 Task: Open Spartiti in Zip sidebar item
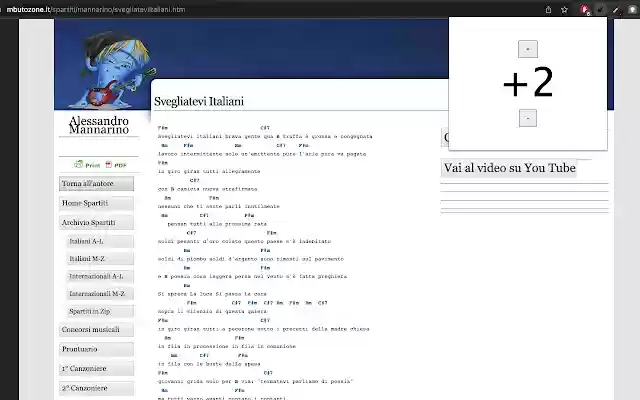click(100, 311)
